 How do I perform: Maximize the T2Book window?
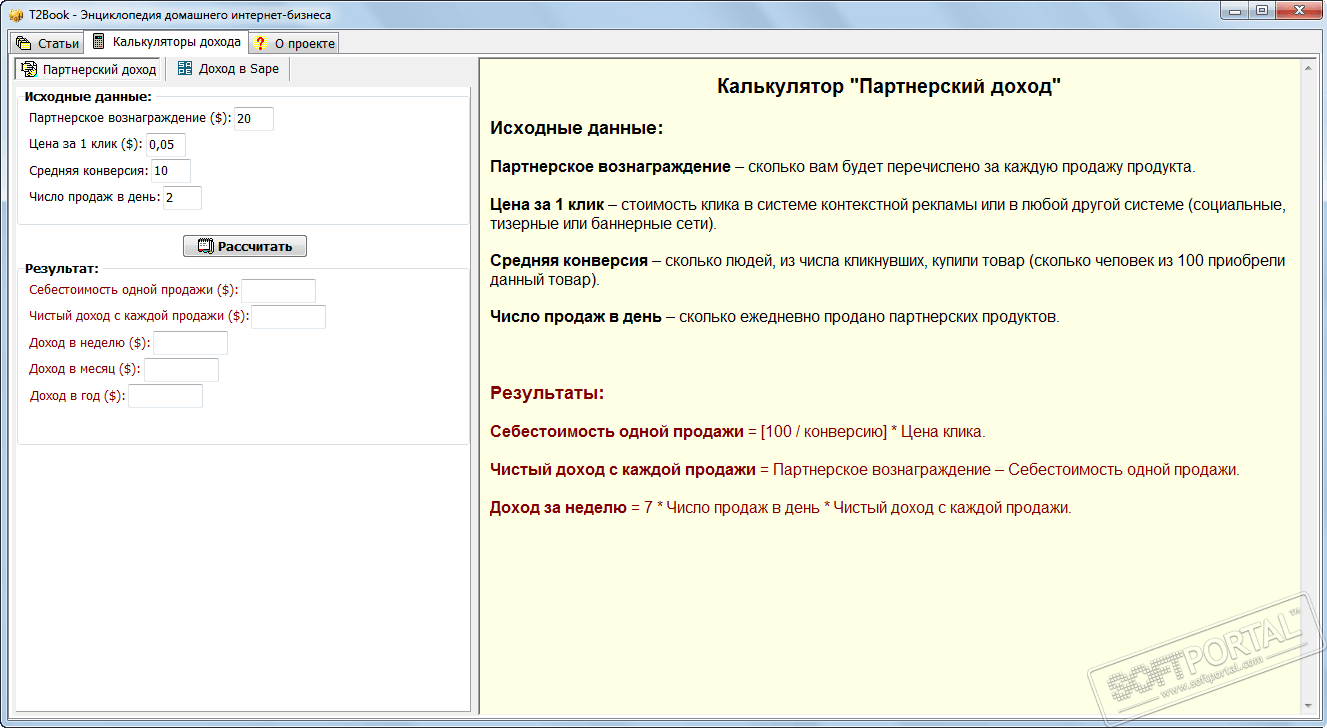[x=1262, y=11]
